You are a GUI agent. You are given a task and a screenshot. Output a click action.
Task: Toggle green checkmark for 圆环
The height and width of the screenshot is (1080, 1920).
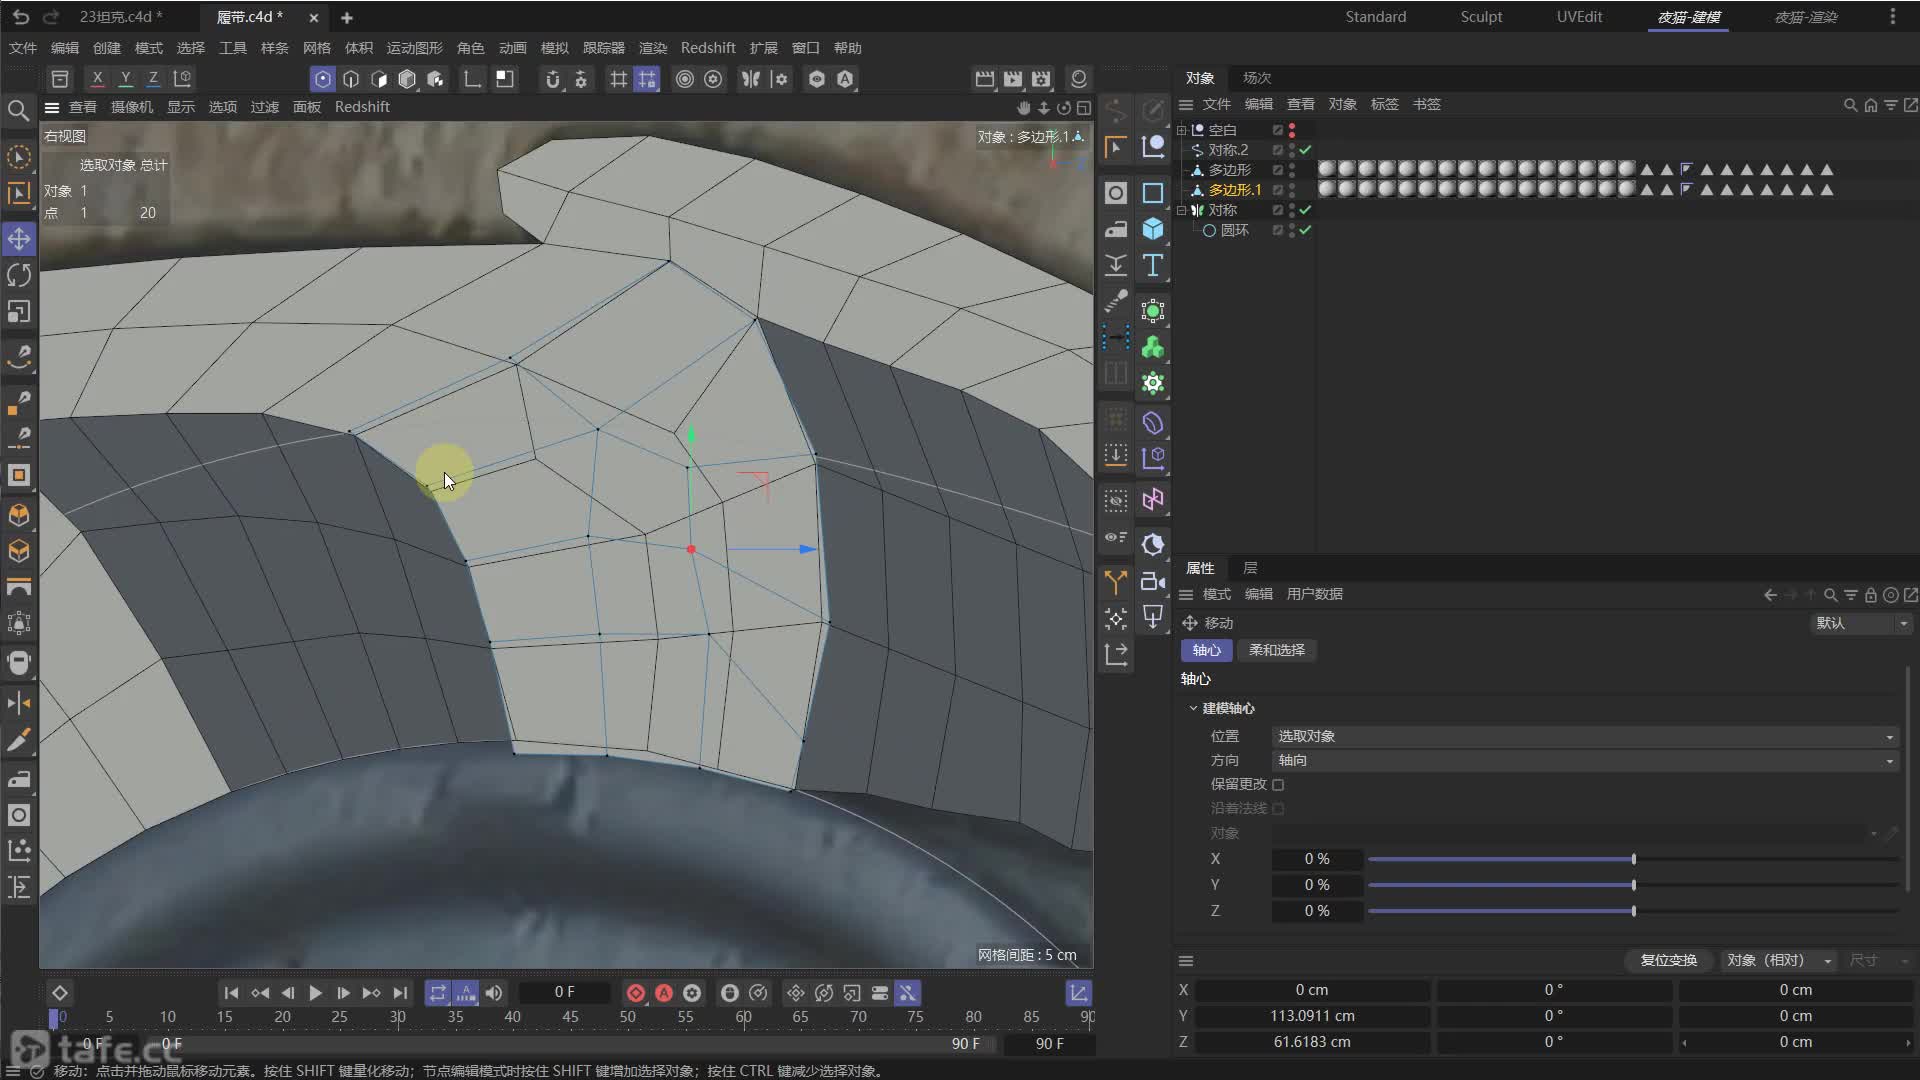(x=1305, y=230)
